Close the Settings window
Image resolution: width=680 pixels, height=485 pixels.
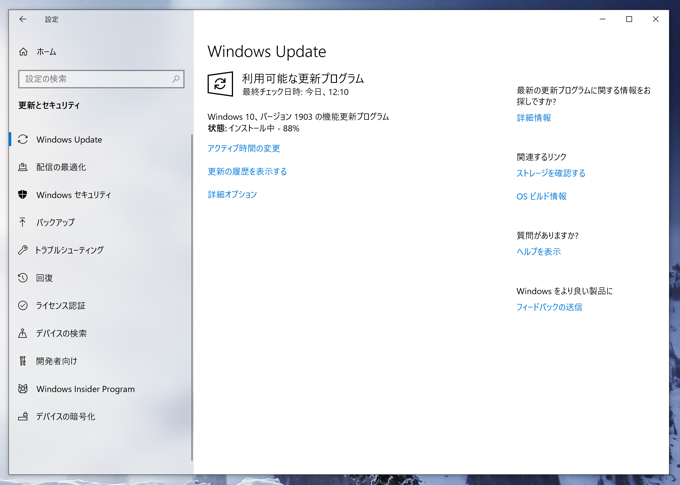click(656, 19)
